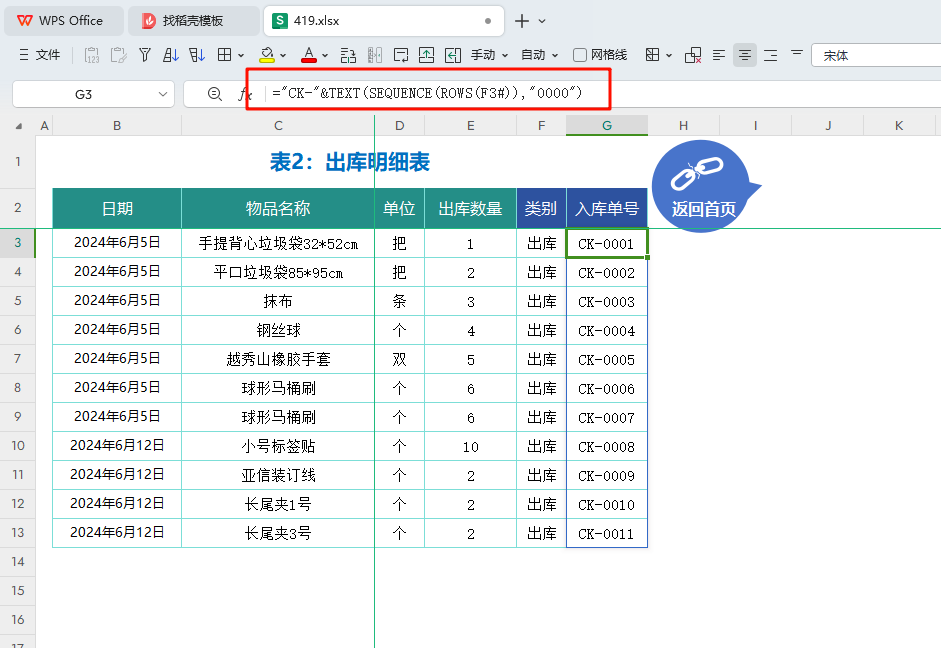Open a new tab with plus button

coord(522,21)
